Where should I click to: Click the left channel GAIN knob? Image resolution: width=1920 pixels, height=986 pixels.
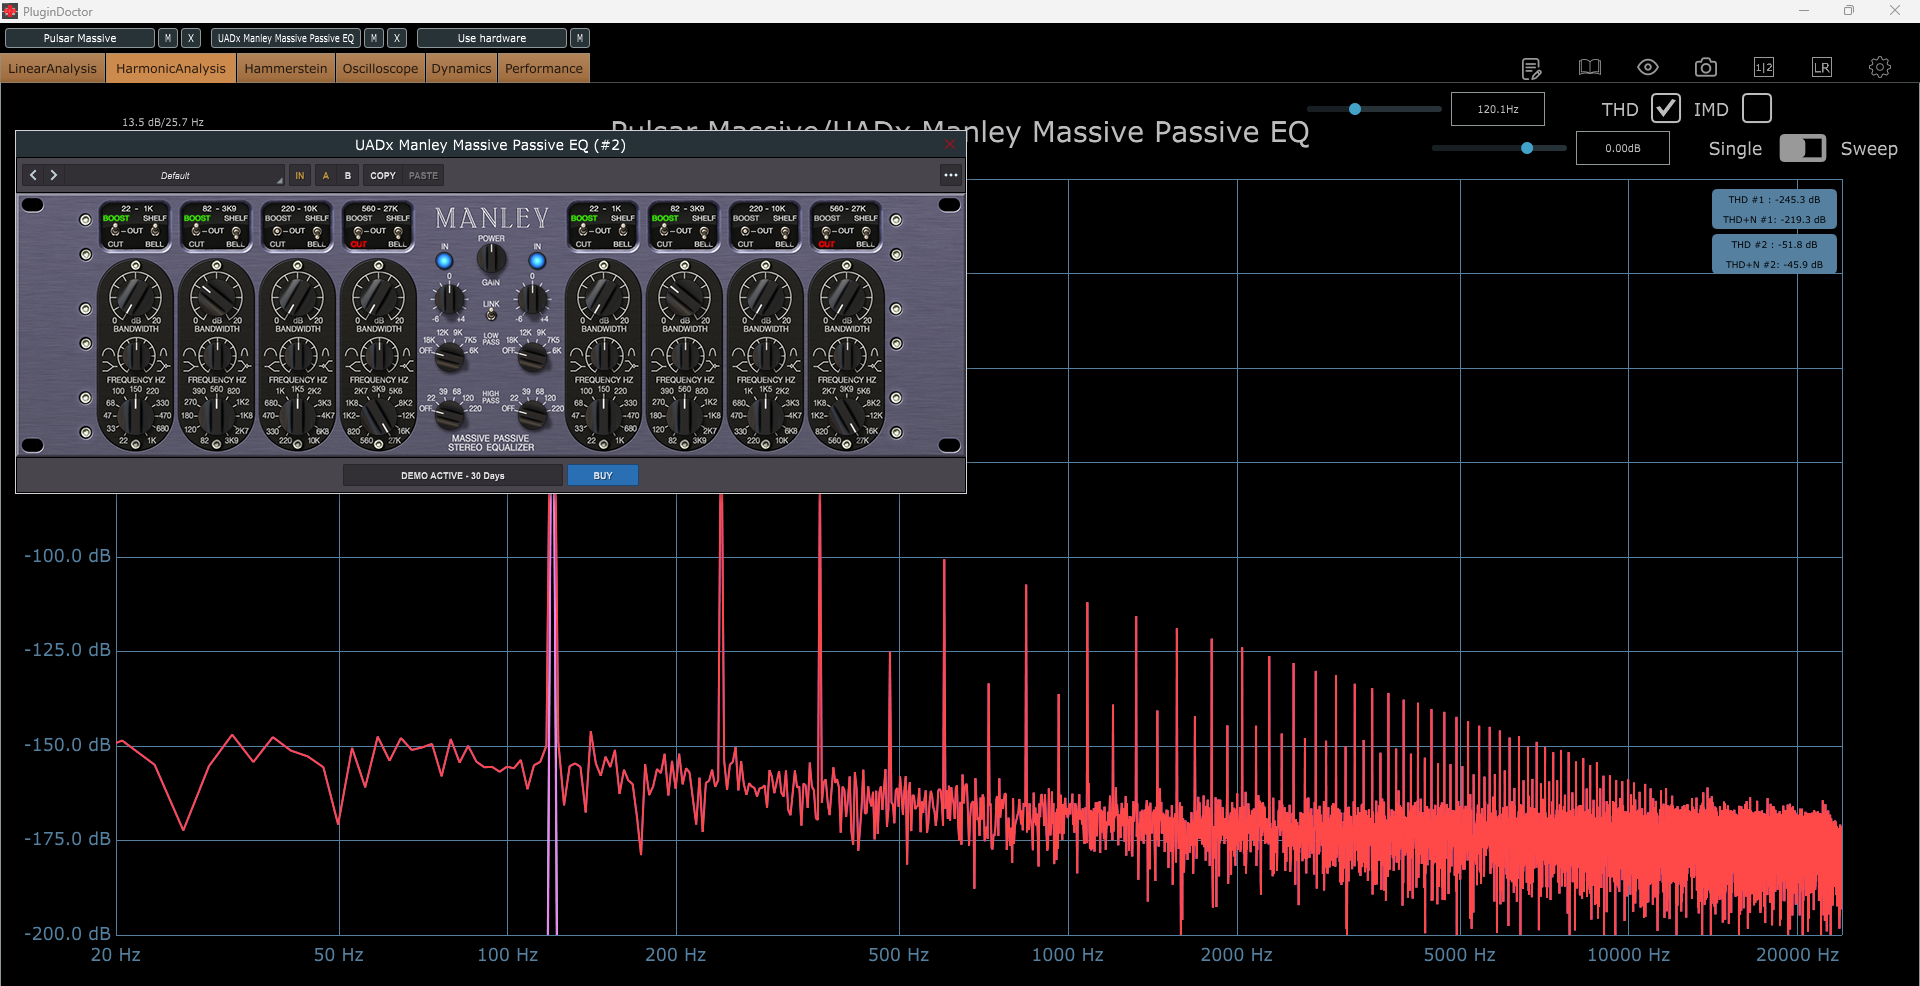(449, 298)
